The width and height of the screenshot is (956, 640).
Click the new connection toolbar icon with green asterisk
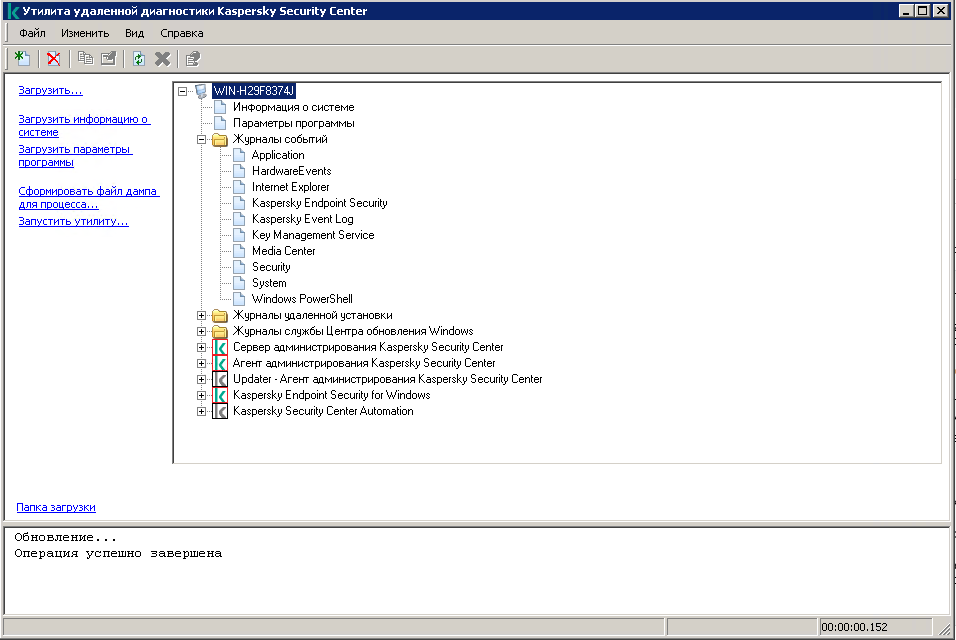21,59
